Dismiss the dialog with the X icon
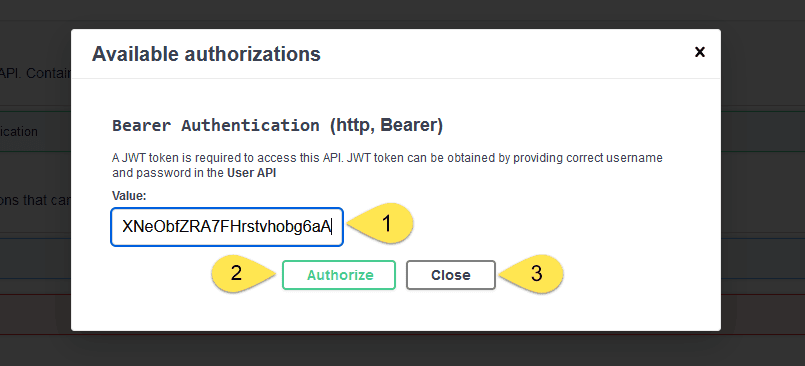The image size is (805, 366). point(699,52)
